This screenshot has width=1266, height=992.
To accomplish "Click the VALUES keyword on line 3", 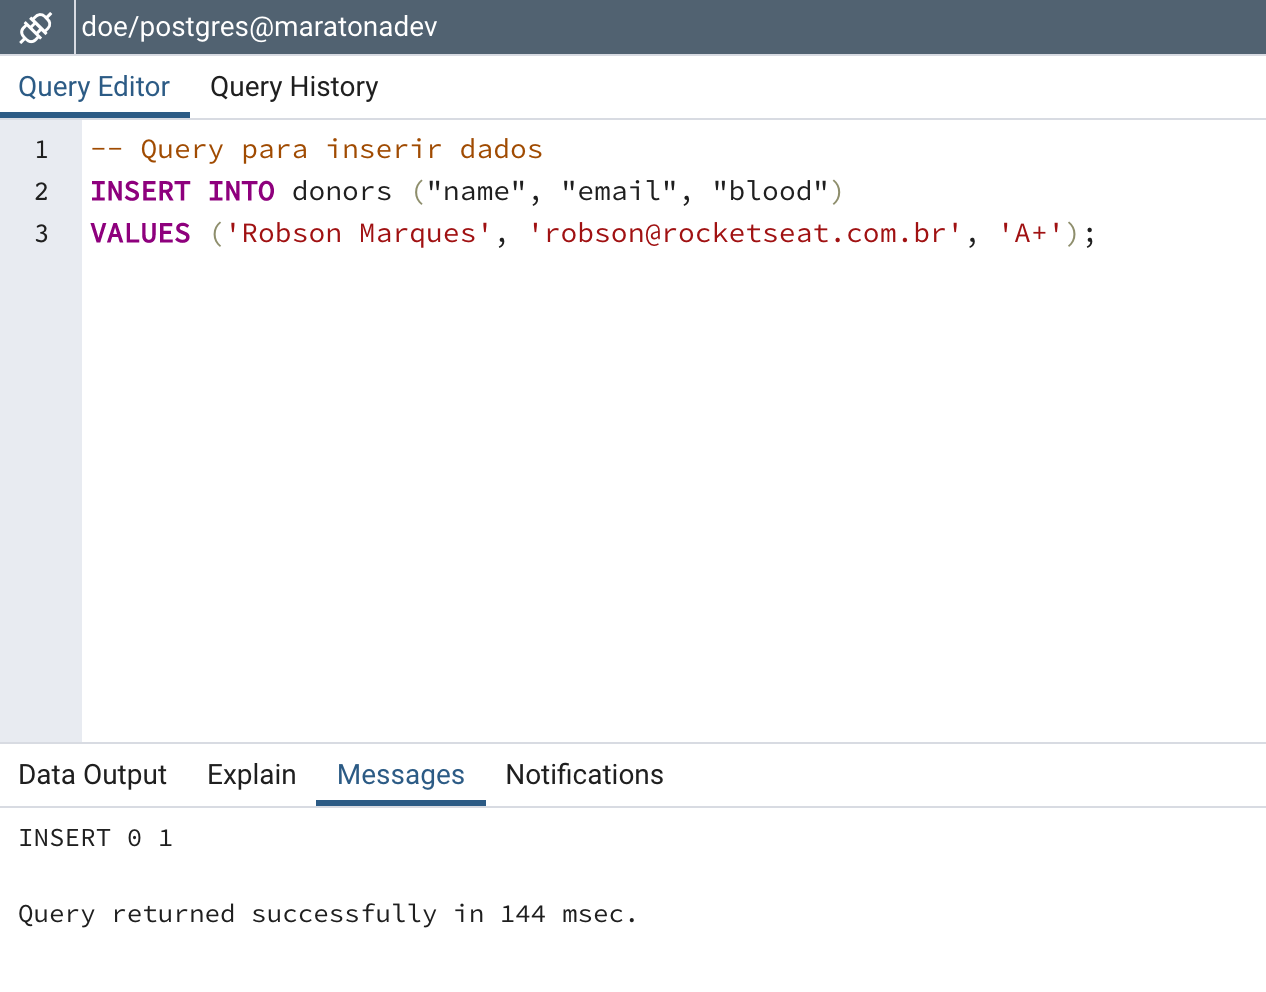I will 140,234.
